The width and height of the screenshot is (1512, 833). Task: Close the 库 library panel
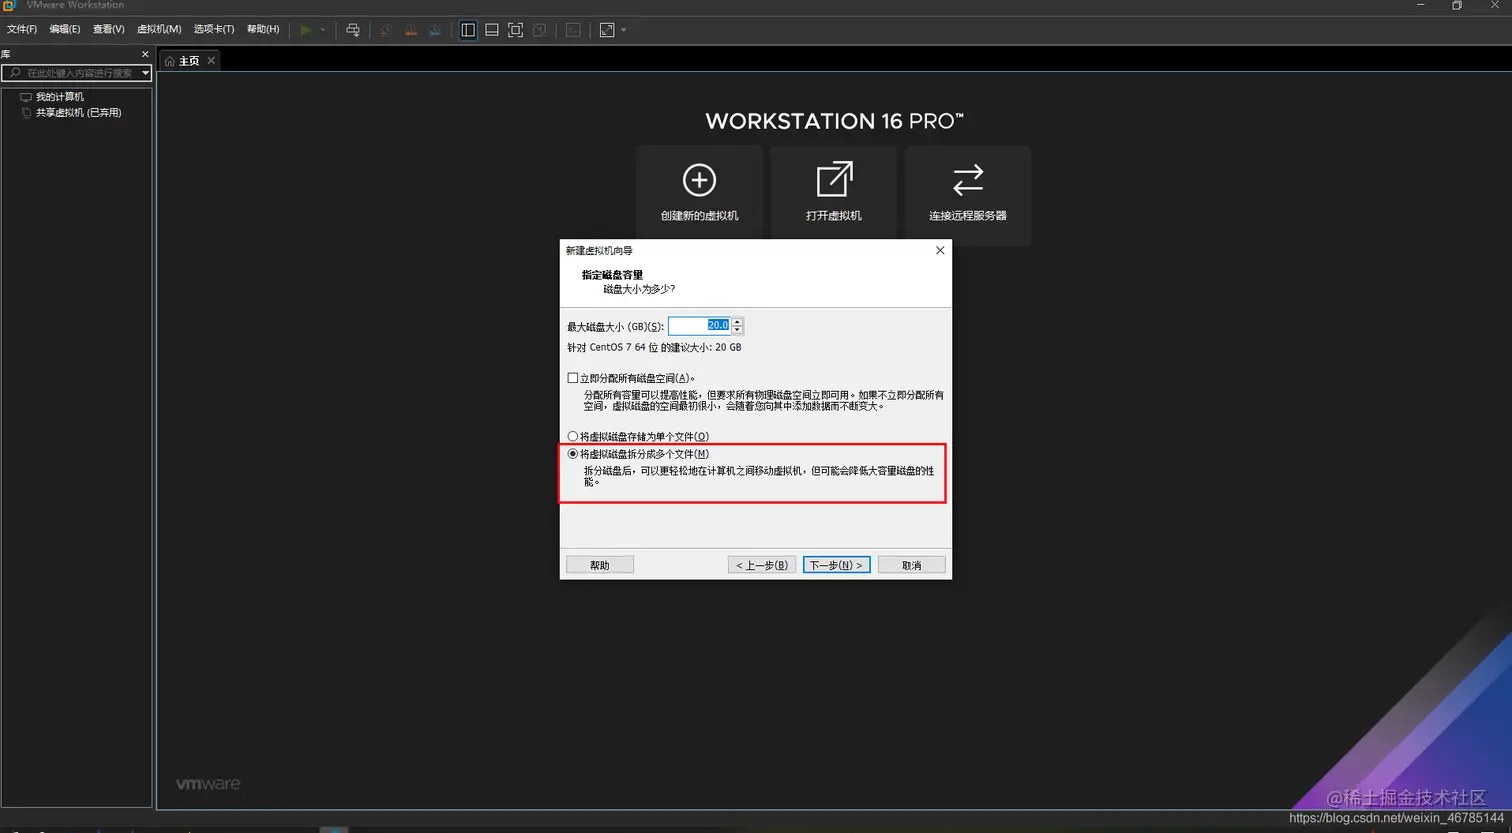click(145, 54)
